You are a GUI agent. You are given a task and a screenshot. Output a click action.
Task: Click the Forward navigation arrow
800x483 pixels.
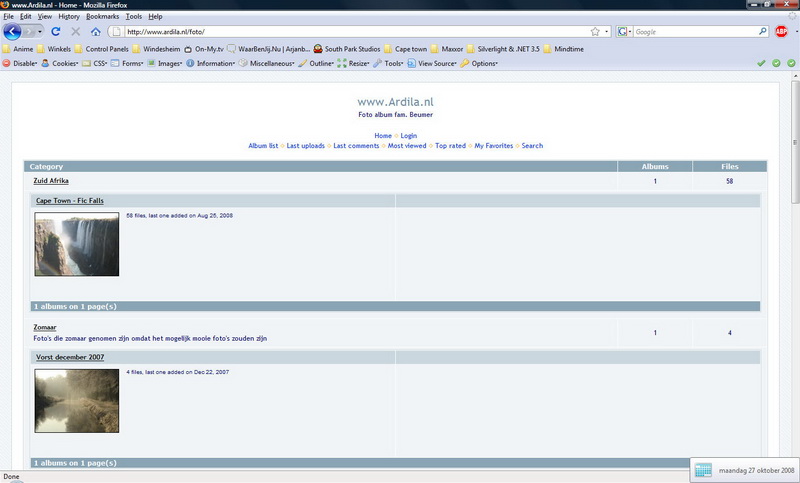click(x=29, y=32)
